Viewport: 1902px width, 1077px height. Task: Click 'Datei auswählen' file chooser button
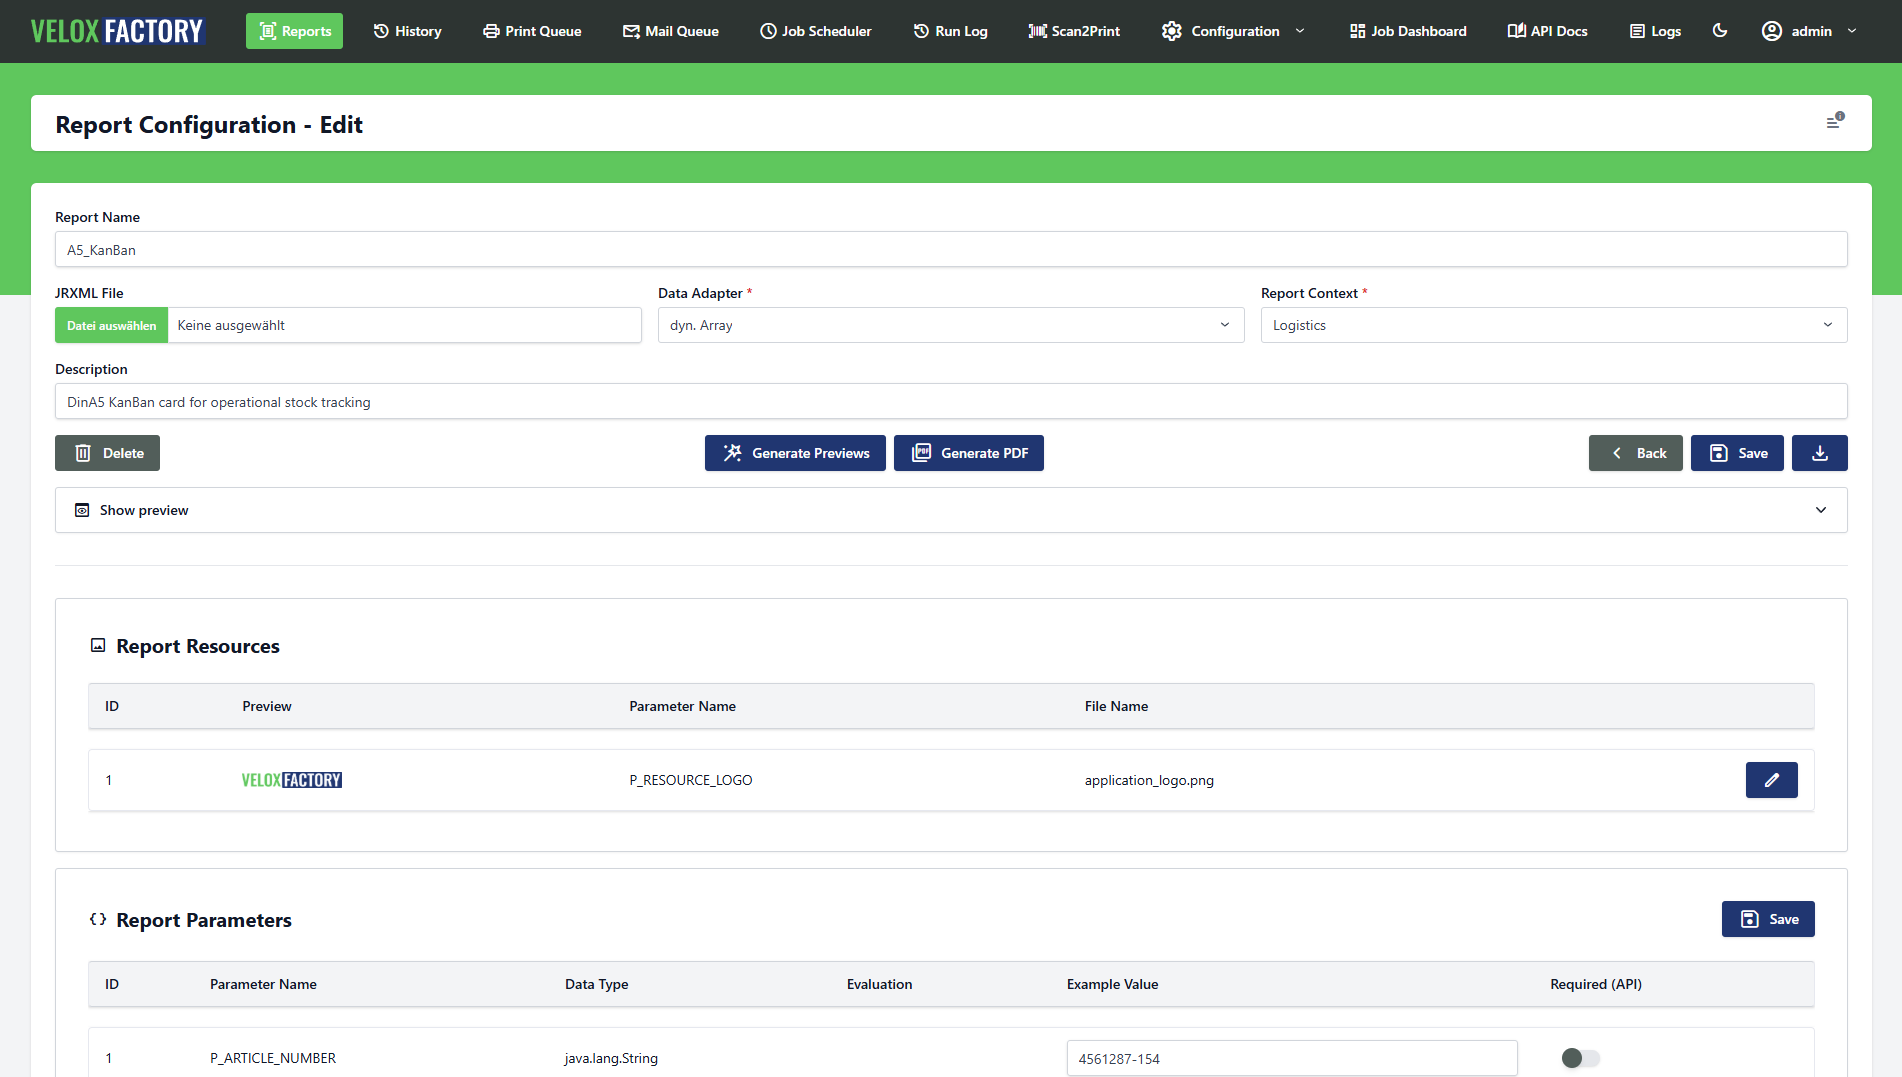pos(111,325)
